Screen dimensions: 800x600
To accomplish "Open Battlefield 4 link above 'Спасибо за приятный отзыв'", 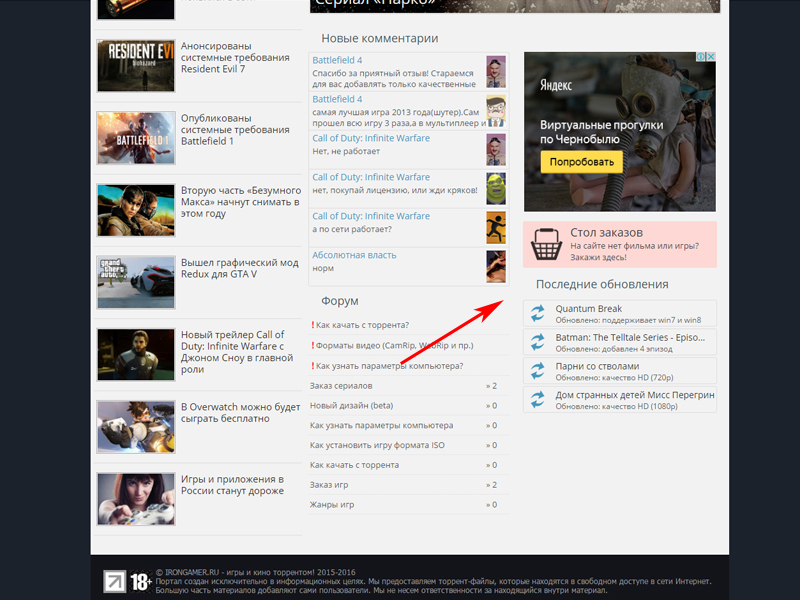I will 337,60.
